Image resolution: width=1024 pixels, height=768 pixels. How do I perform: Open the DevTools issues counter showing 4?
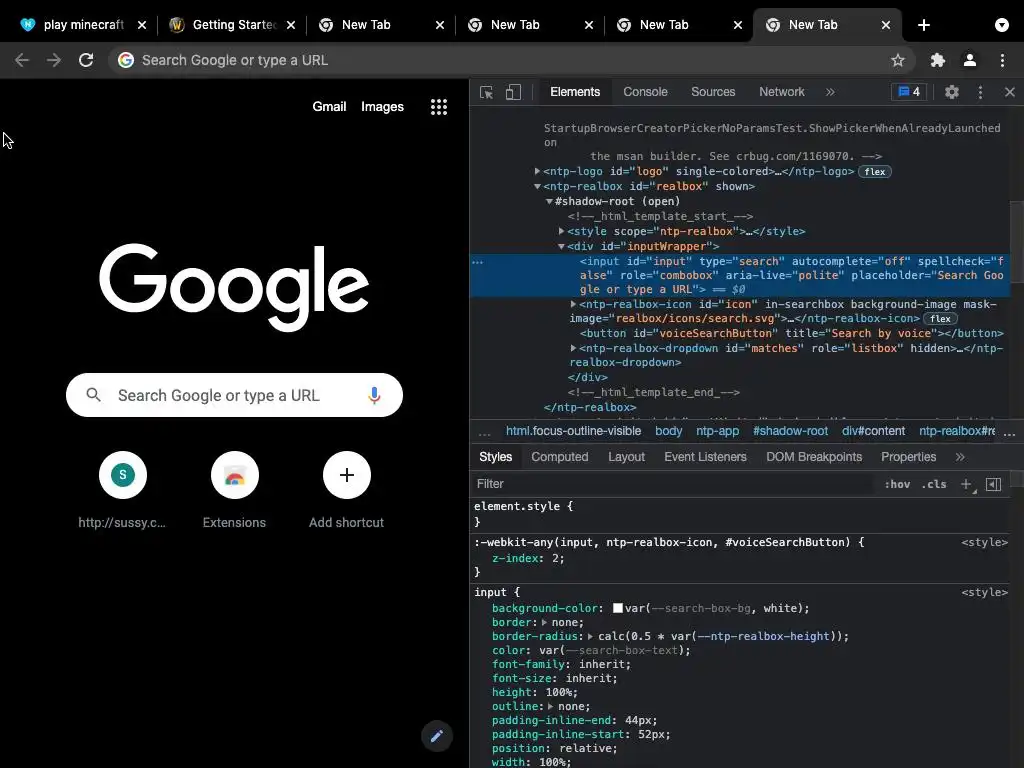909,92
